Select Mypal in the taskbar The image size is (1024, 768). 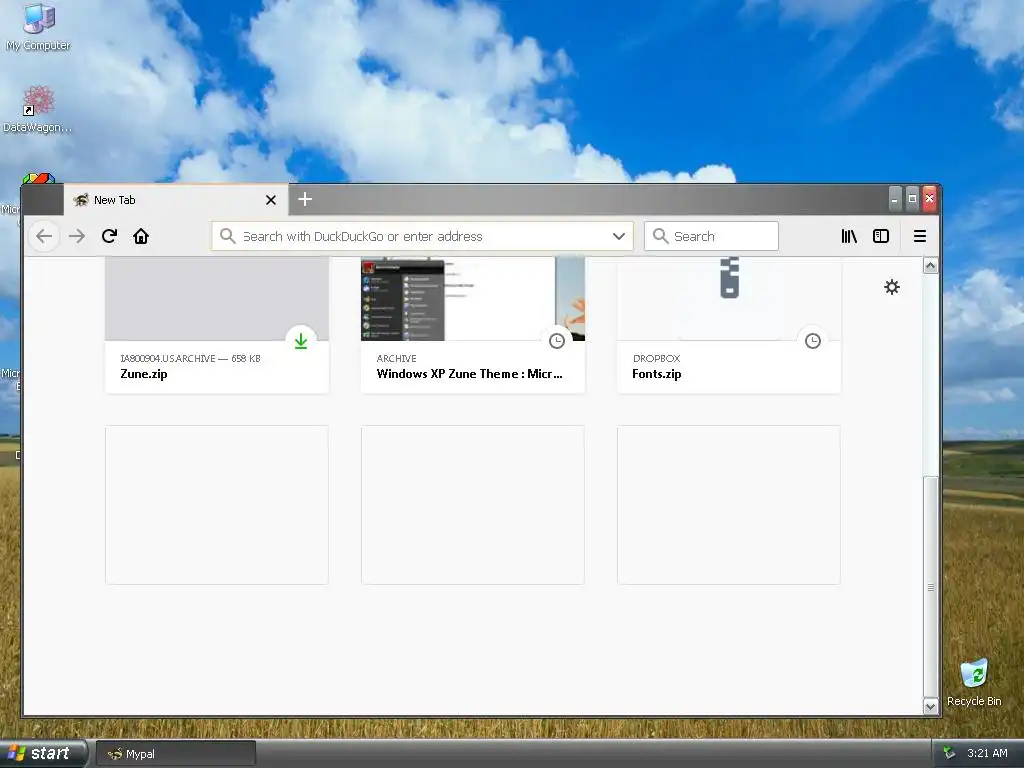[176, 754]
